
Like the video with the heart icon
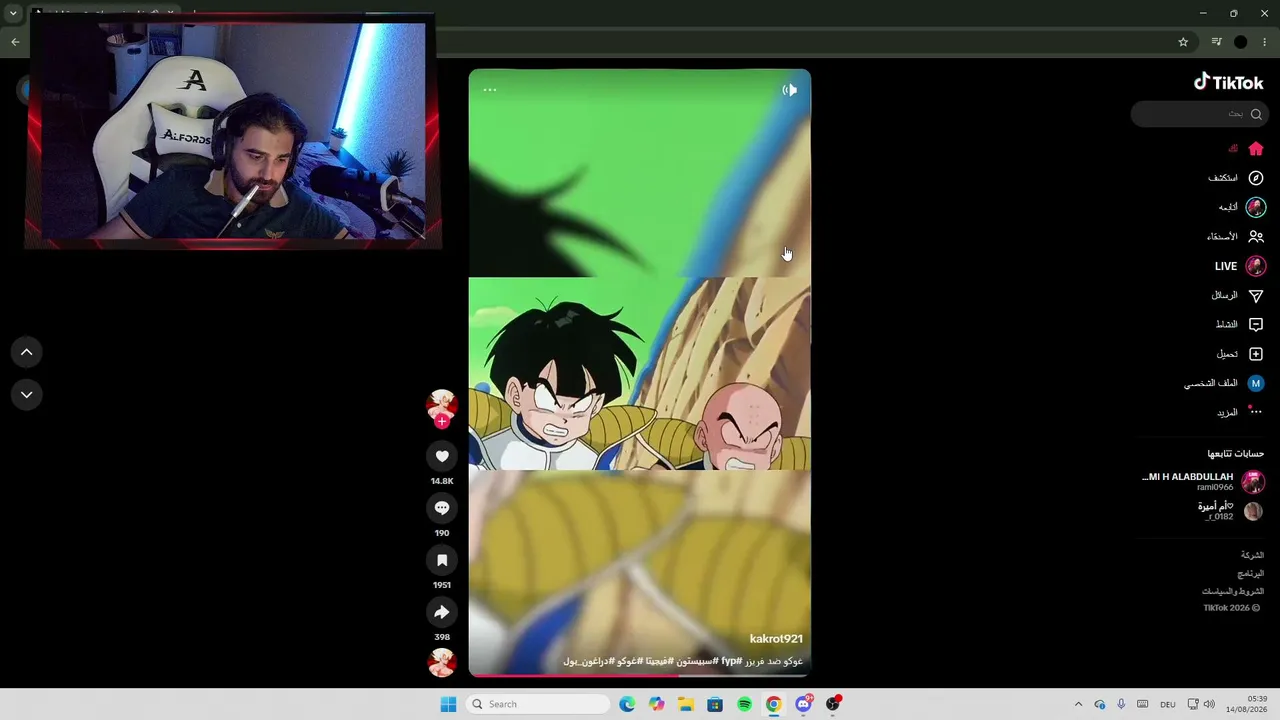[x=442, y=456]
